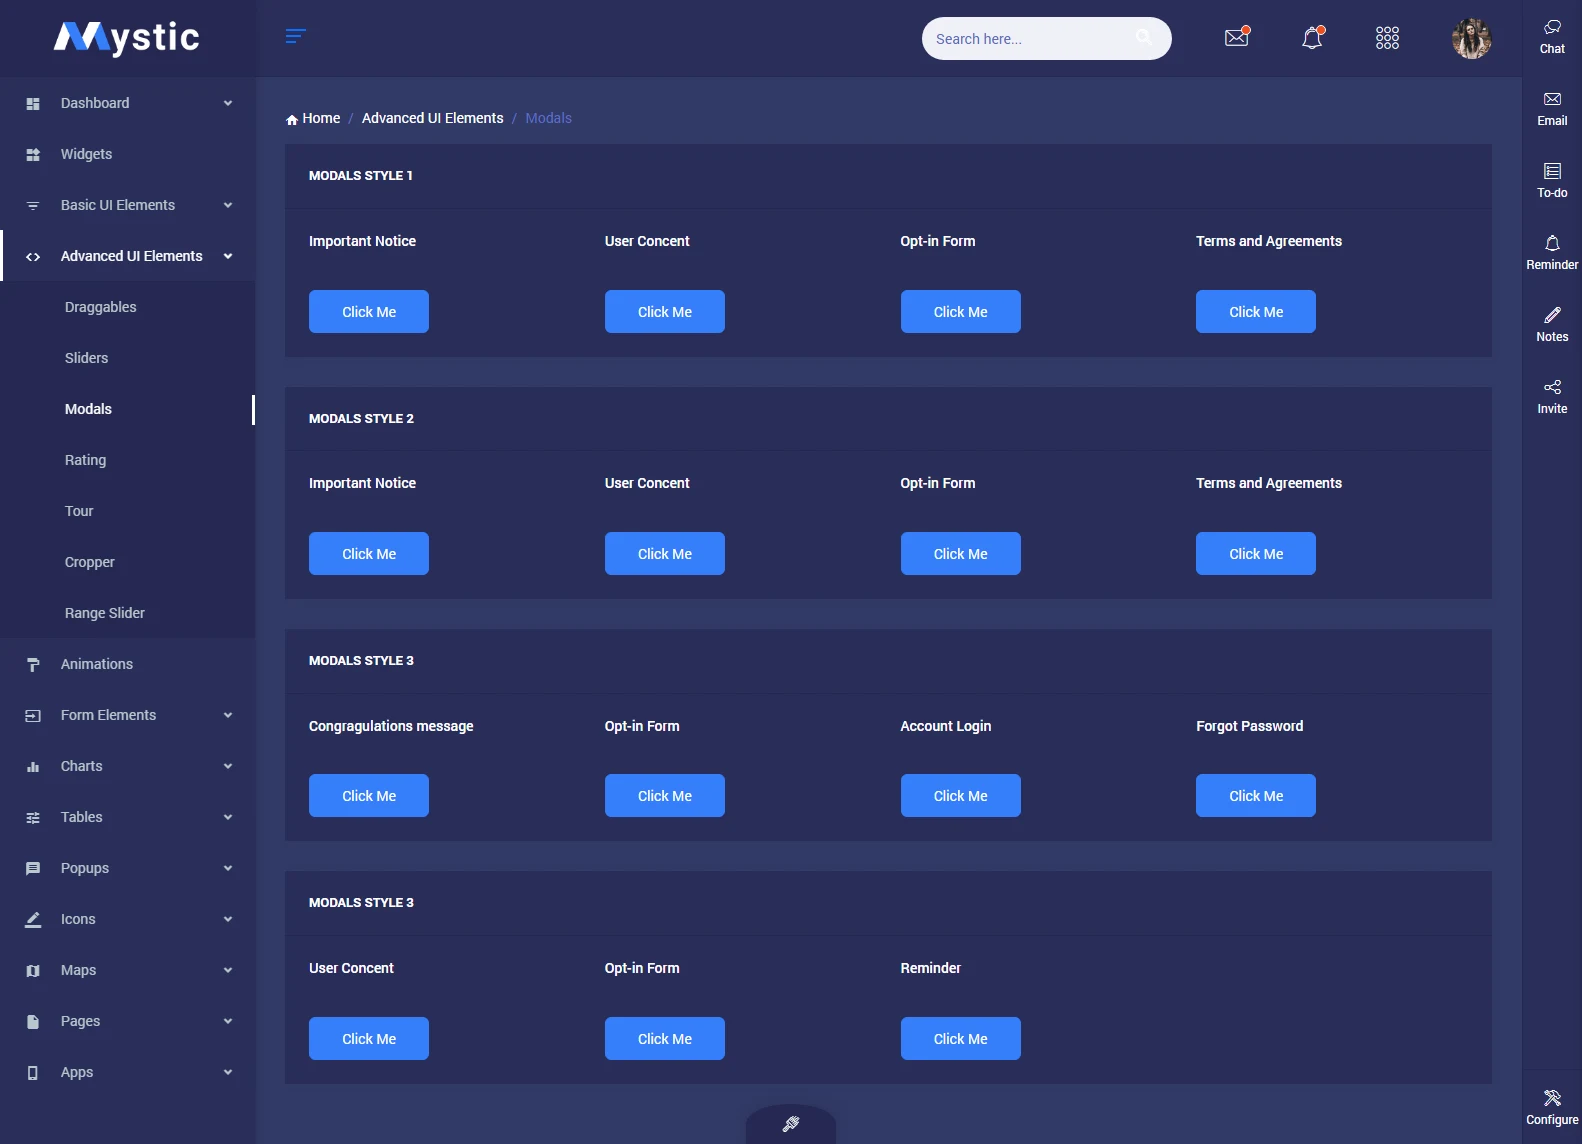The height and width of the screenshot is (1144, 1582).
Task: Open Notes pencil icon
Action: pyautogui.click(x=1552, y=316)
